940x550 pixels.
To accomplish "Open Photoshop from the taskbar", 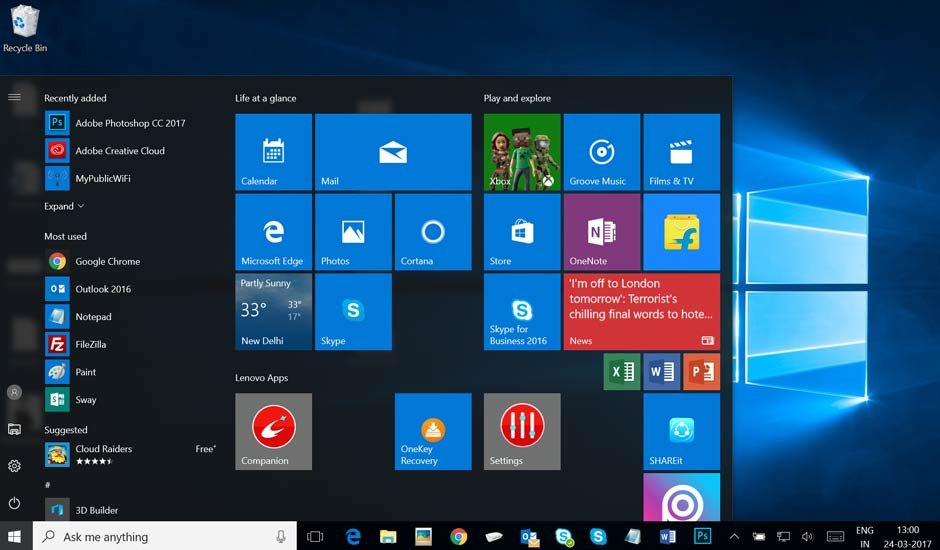I will (x=702, y=536).
